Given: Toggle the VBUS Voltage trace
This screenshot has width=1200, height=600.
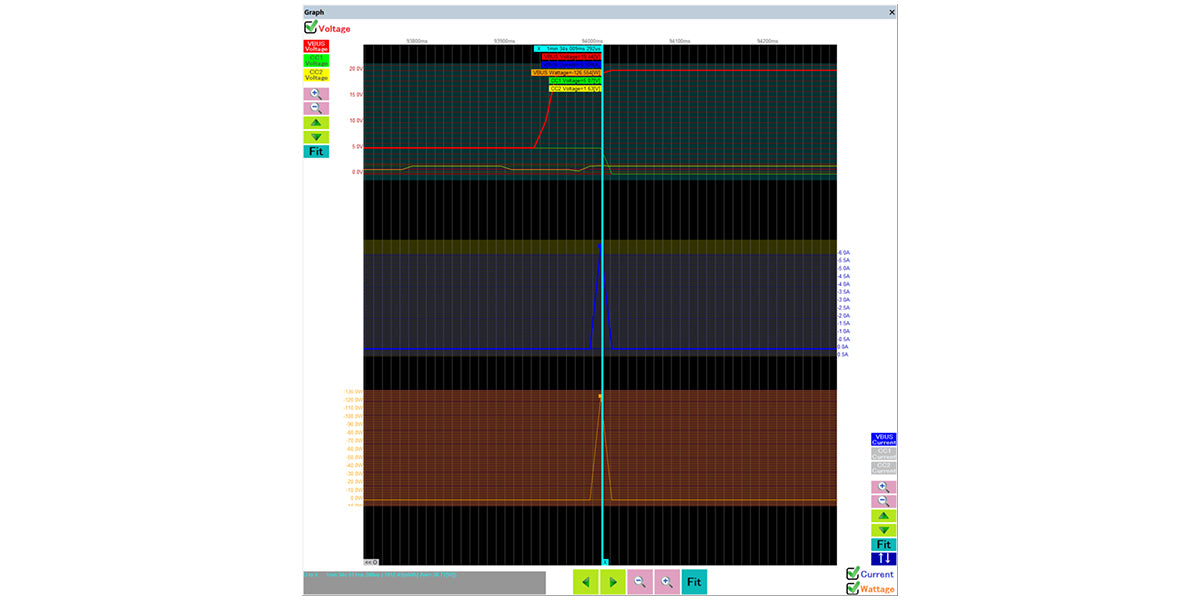Looking at the screenshot, I should 316,46.
